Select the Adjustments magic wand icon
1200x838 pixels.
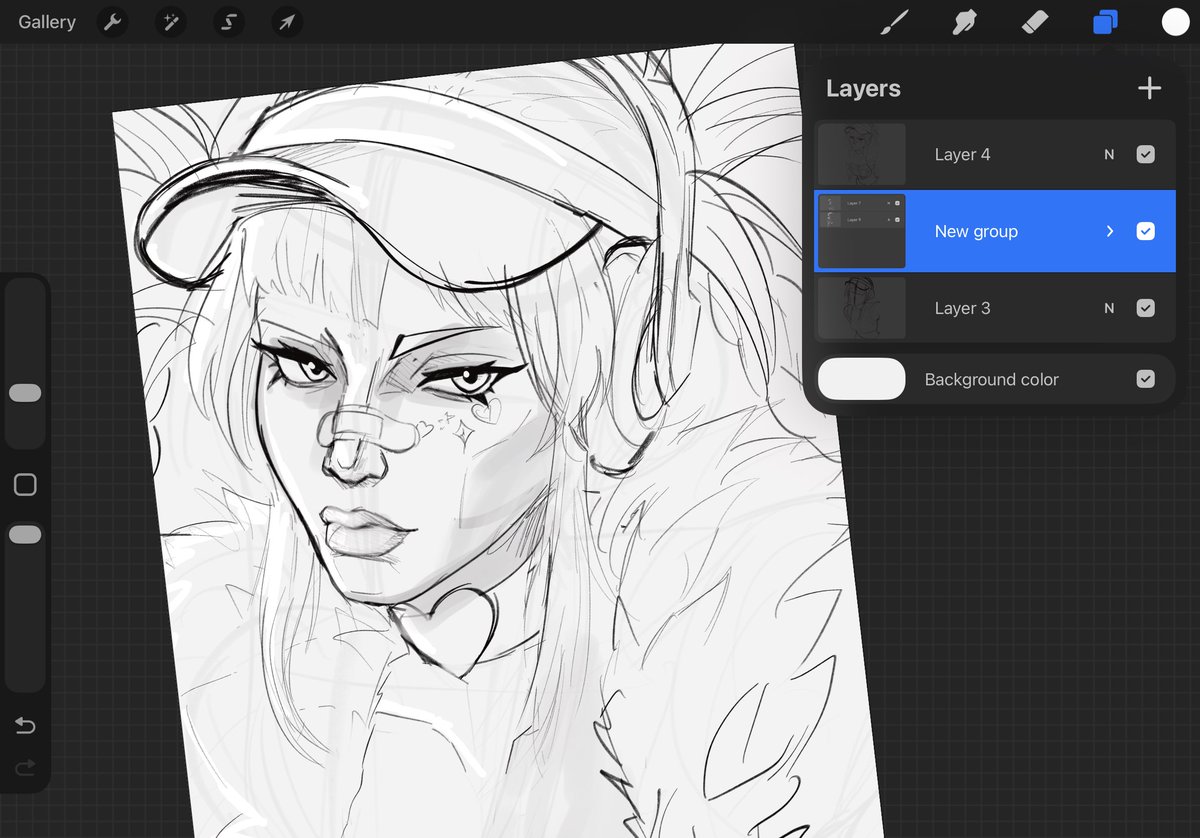pyautogui.click(x=170, y=21)
